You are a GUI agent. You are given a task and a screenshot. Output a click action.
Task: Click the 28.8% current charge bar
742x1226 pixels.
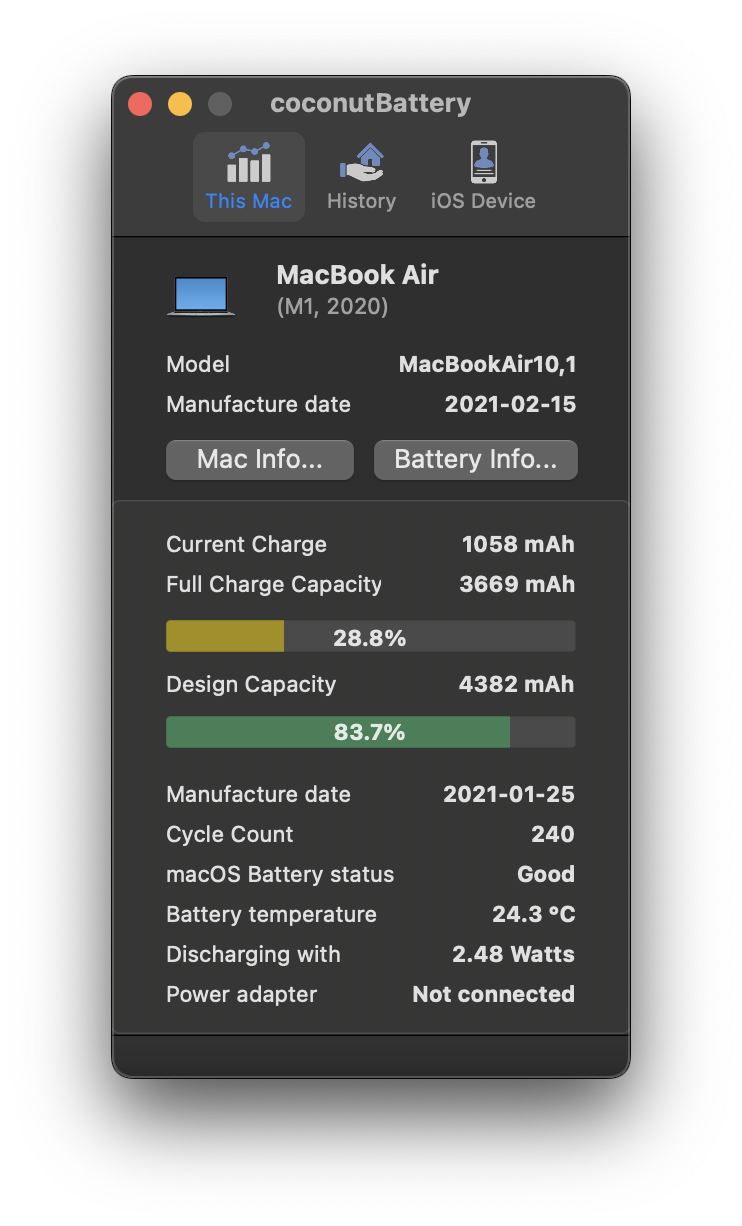point(371,637)
